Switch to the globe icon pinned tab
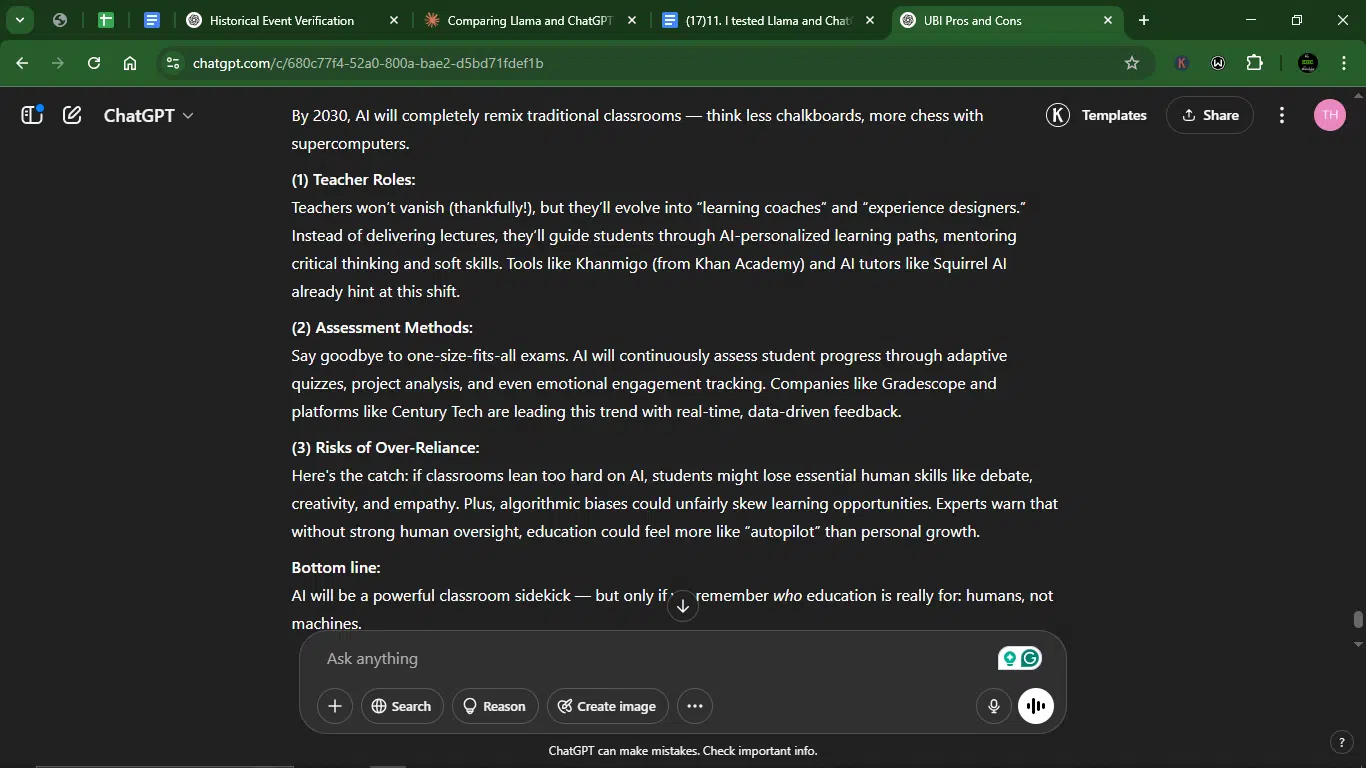This screenshot has height=768, width=1366. click(60, 20)
